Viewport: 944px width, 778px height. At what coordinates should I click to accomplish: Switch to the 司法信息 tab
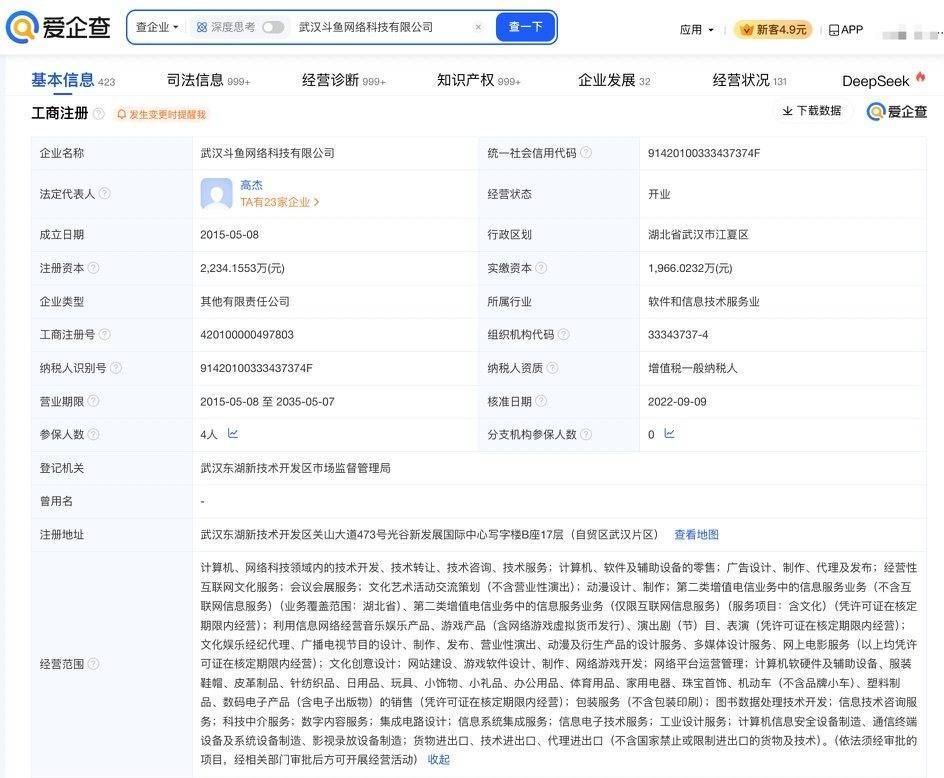pyautogui.click(x=208, y=80)
